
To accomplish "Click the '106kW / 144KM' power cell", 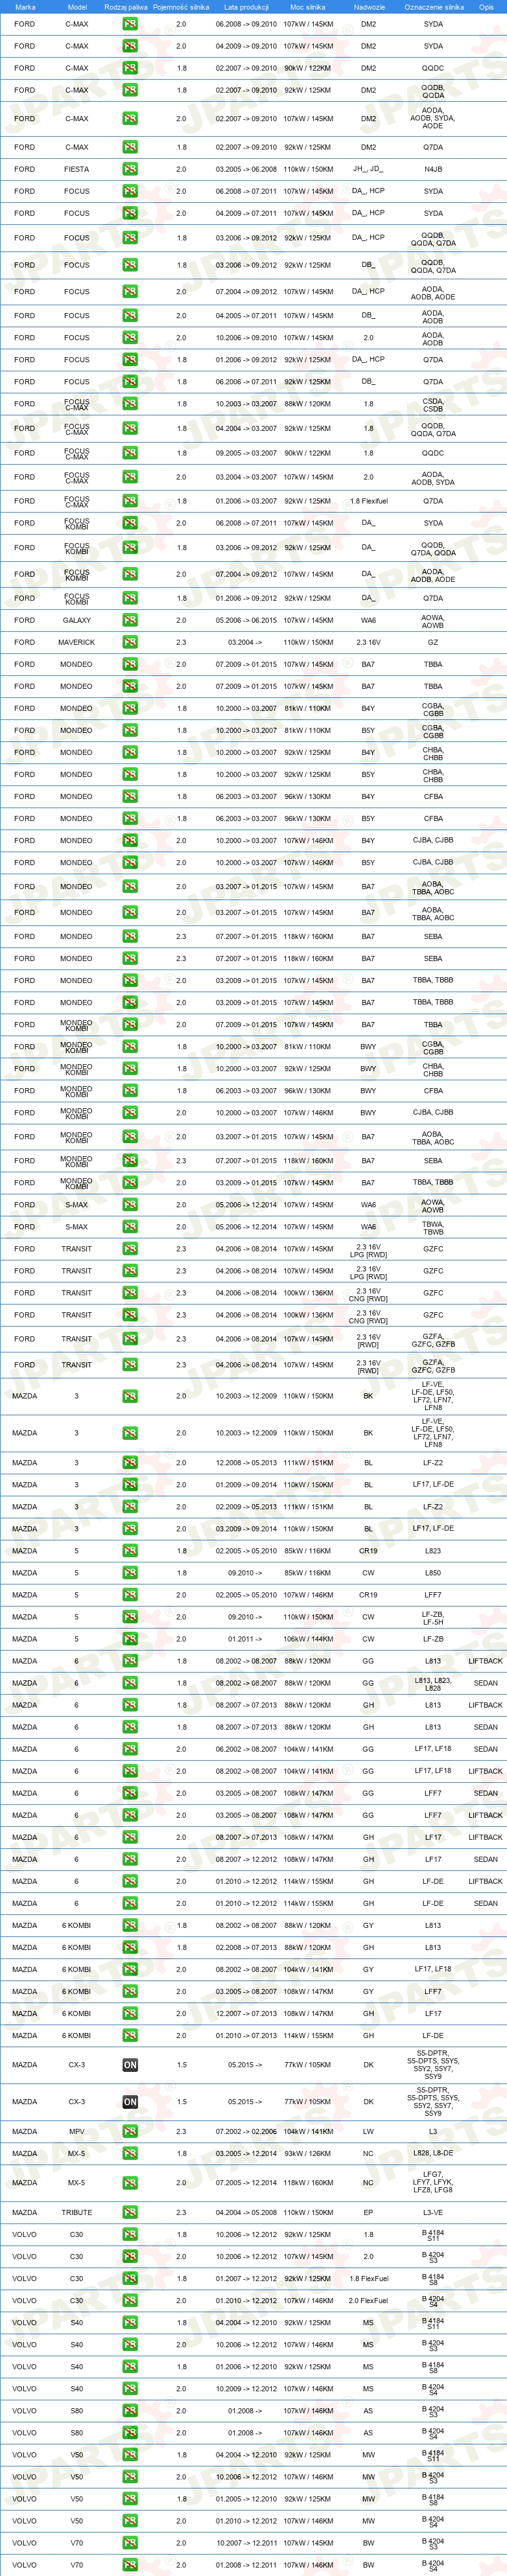I will pos(308,1639).
